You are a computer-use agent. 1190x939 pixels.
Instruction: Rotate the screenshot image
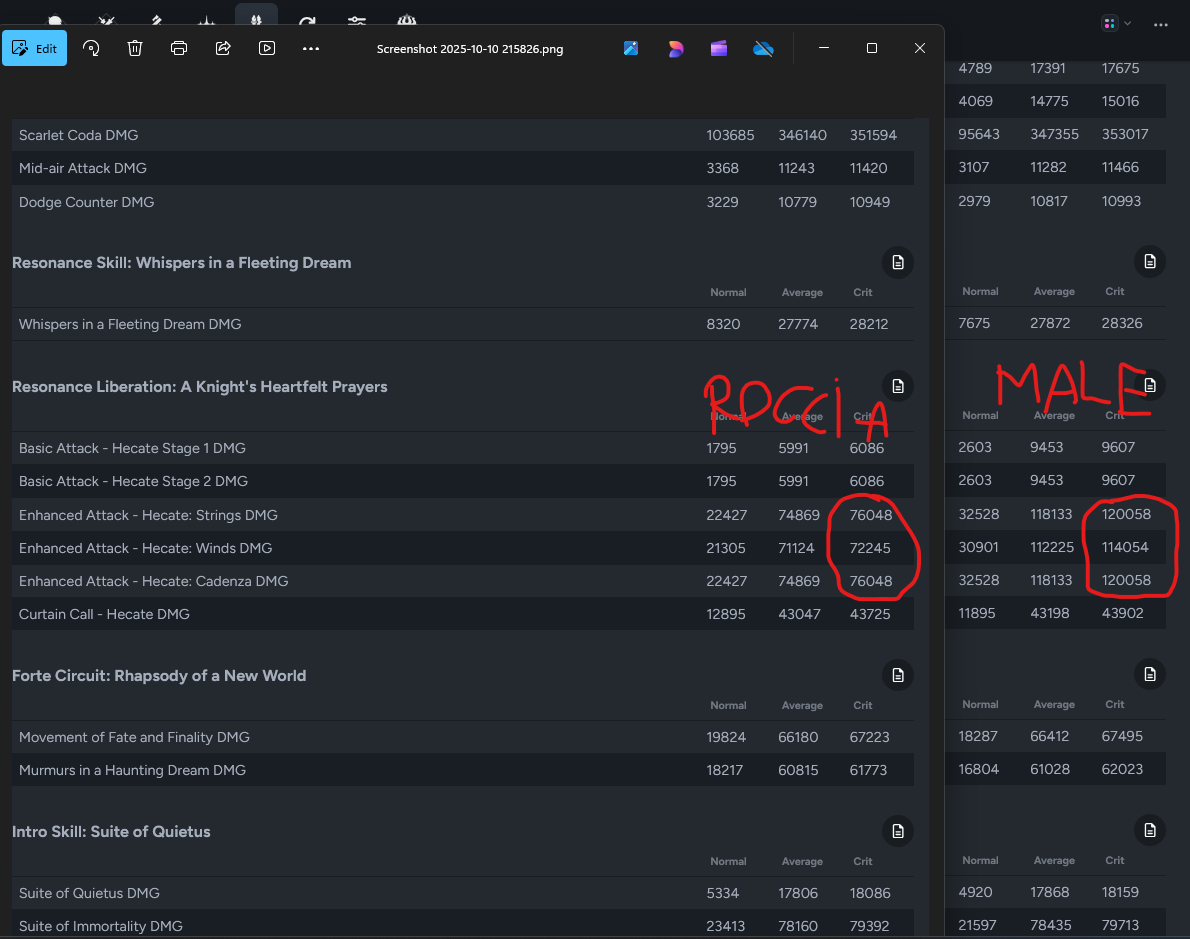point(91,48)
